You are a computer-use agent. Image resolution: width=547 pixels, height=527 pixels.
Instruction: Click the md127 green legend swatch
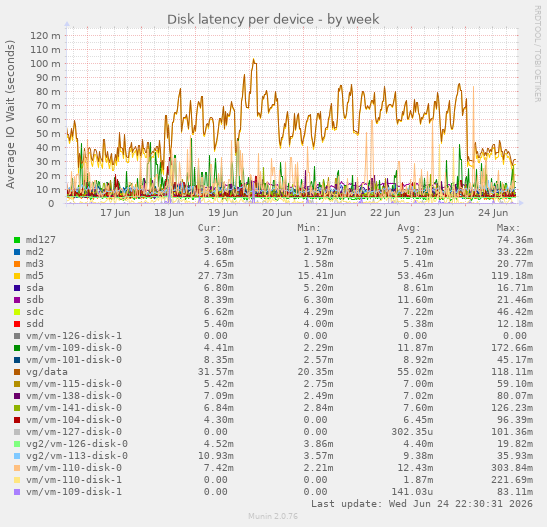17,240
